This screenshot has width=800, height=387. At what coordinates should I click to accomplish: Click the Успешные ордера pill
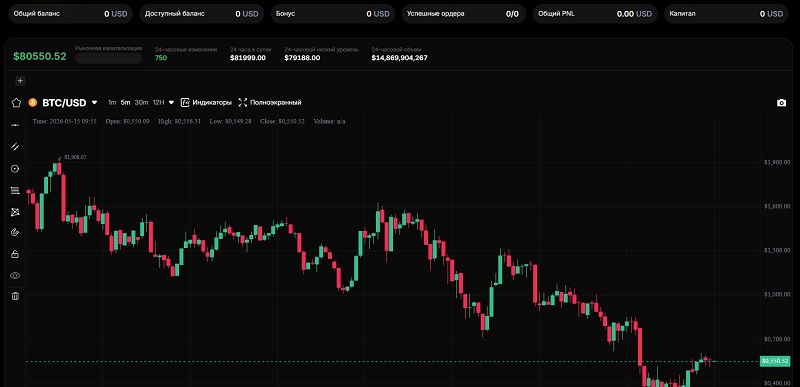(464, 14)
